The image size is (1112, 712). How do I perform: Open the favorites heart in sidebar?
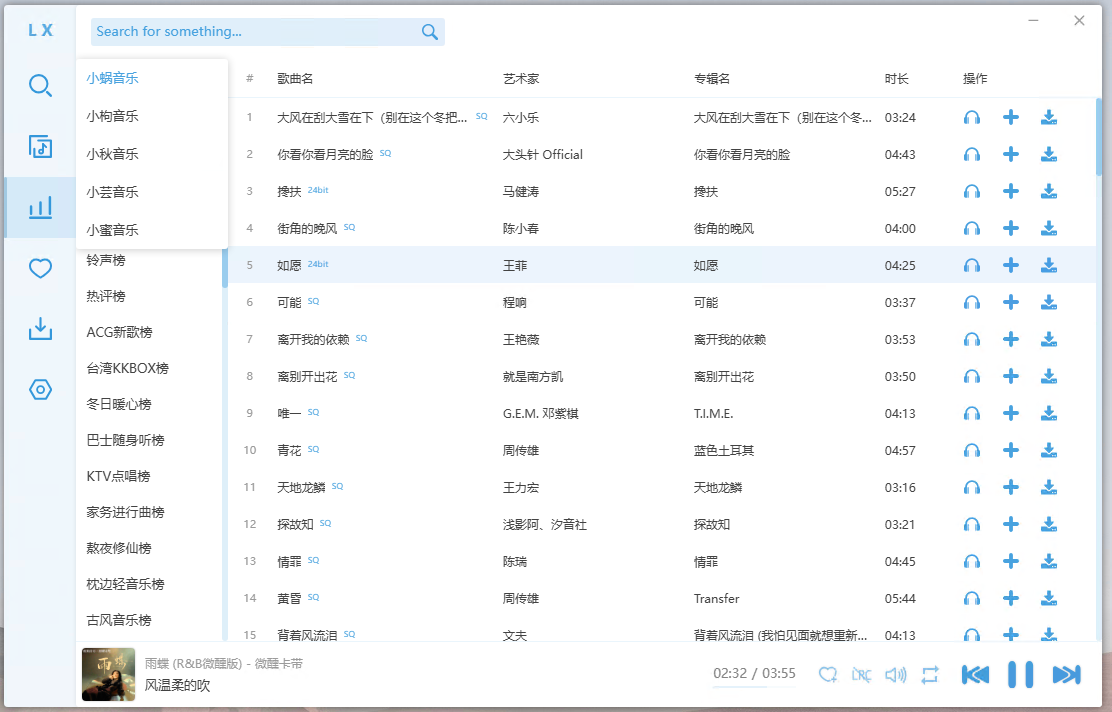(40, 268)
